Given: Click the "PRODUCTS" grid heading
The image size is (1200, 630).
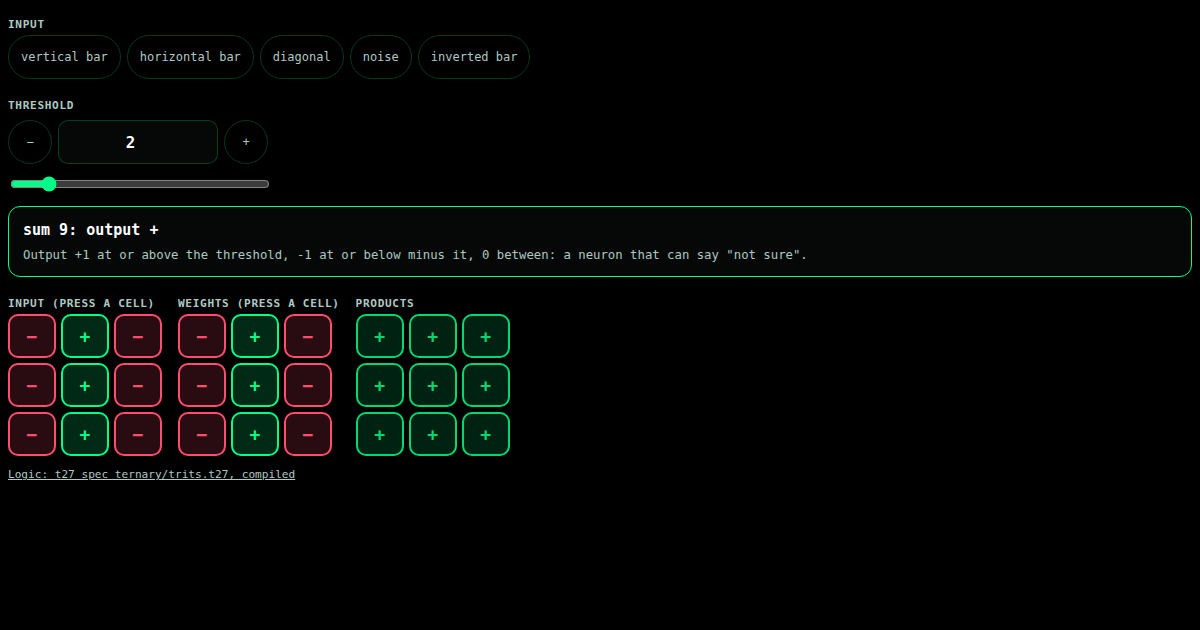Looking at the screenshot, I should pyautogui.click(x=385, y=303).
